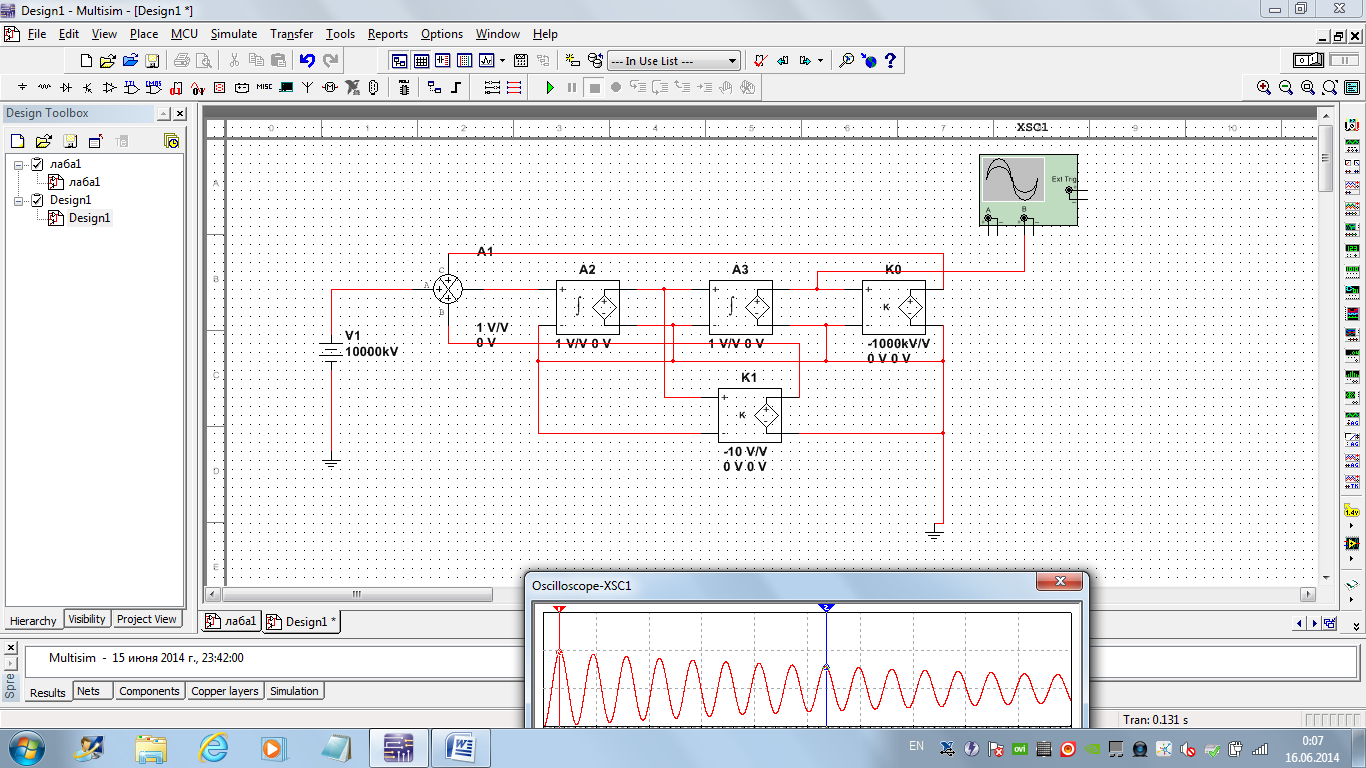Run the simulation with the green play button
The height and width of the screenshot is (768, 1366).
pyautogui.click(x=550, y=88)
